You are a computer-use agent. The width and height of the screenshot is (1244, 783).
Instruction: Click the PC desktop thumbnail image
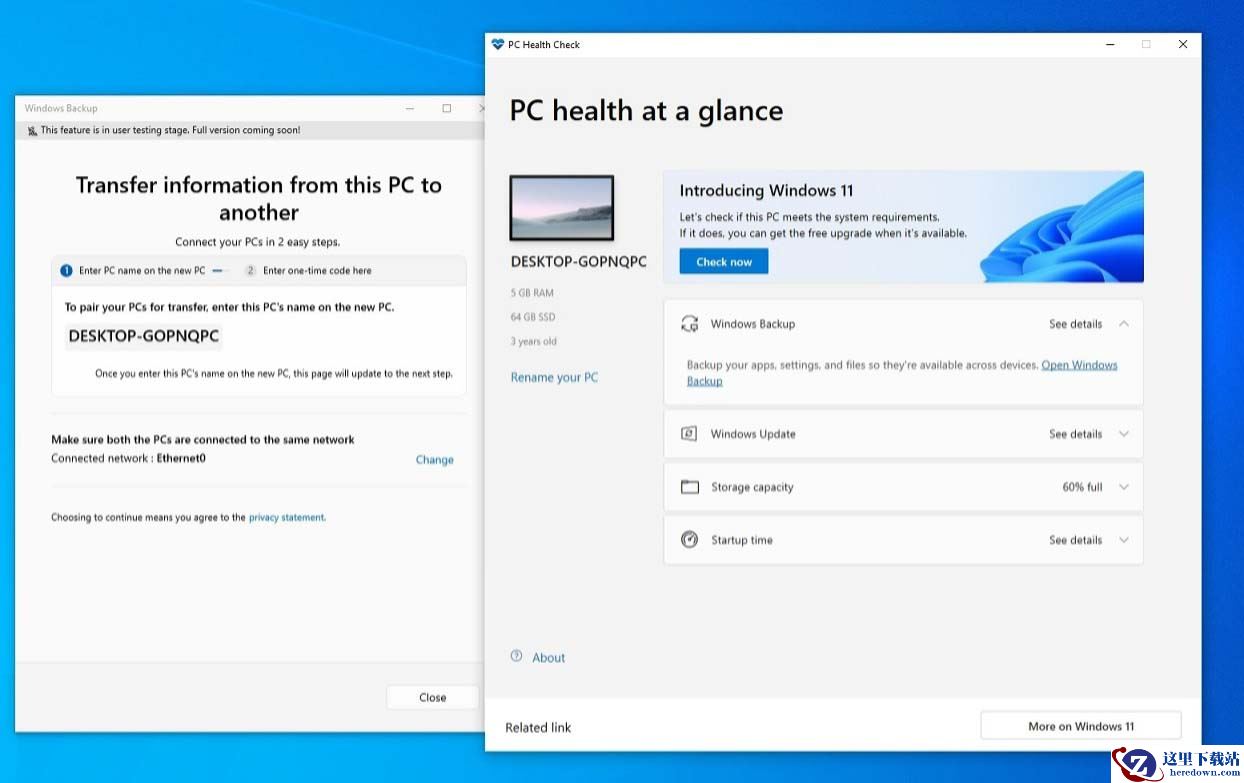[562, 208]
